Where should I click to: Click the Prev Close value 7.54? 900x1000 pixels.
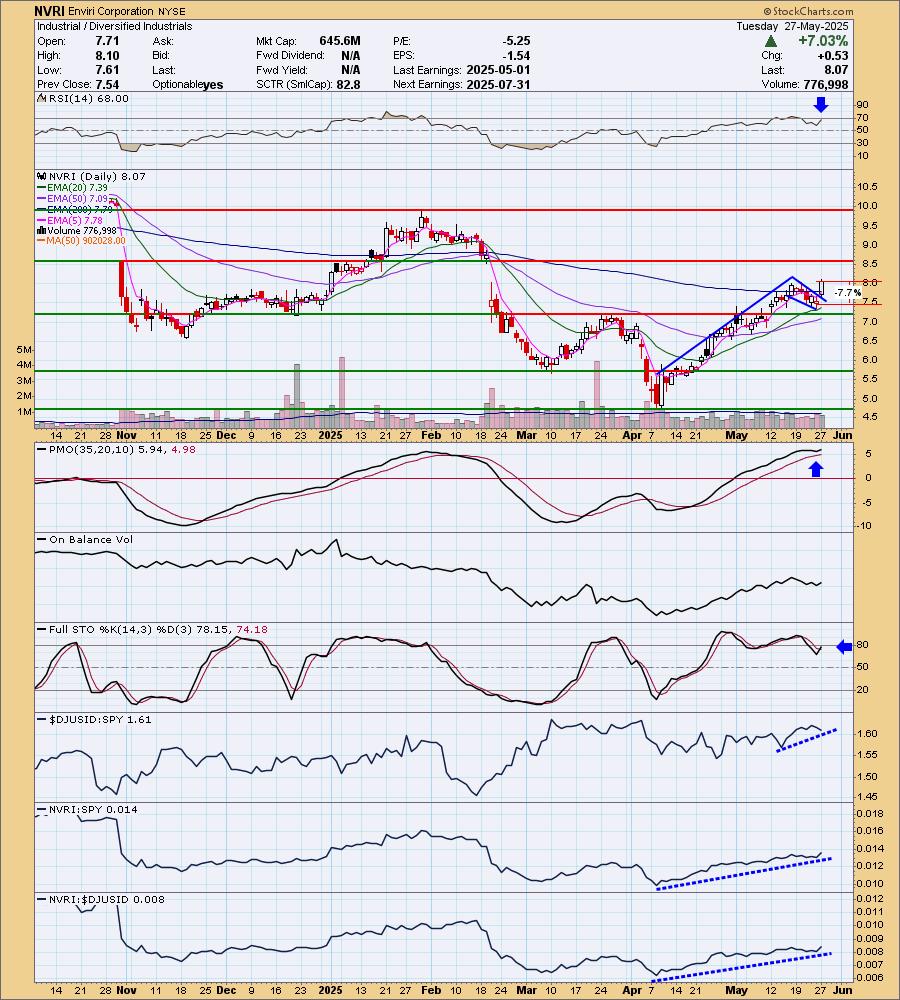(x=107, y=85)
